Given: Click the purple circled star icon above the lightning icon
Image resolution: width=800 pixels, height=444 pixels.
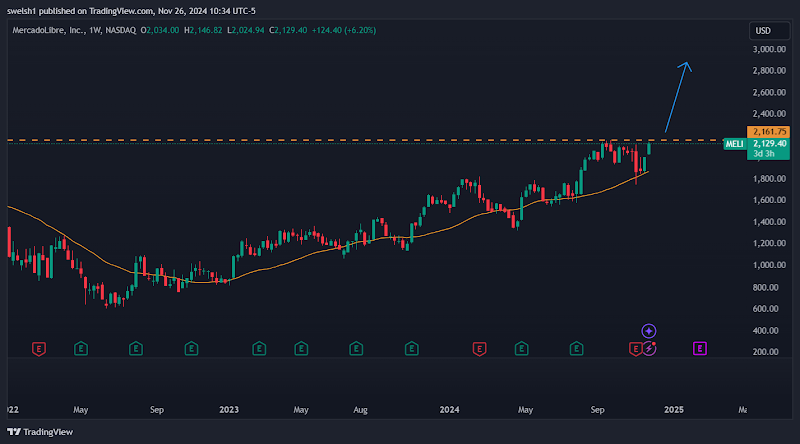Looking at the screenshot, I should click(x=648, y=331).
